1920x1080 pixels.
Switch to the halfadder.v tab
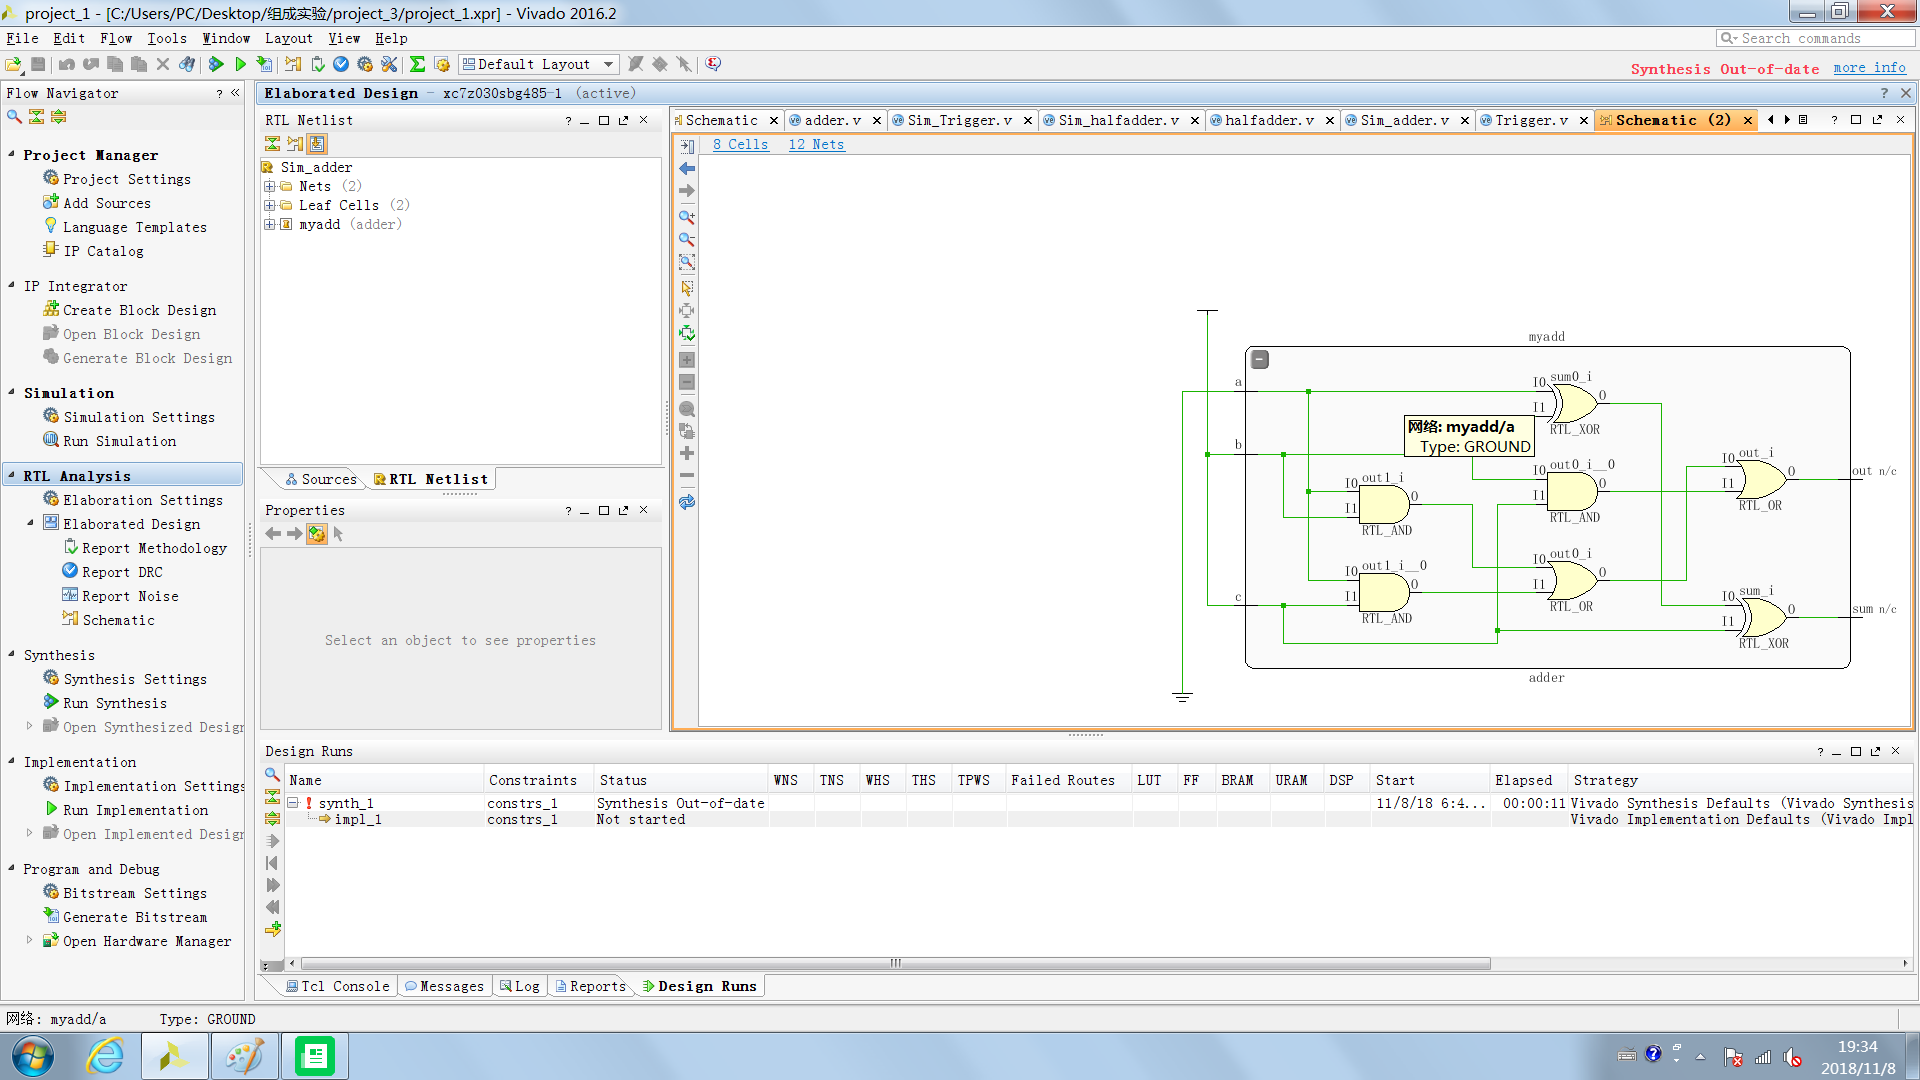tap(1269, 120)
